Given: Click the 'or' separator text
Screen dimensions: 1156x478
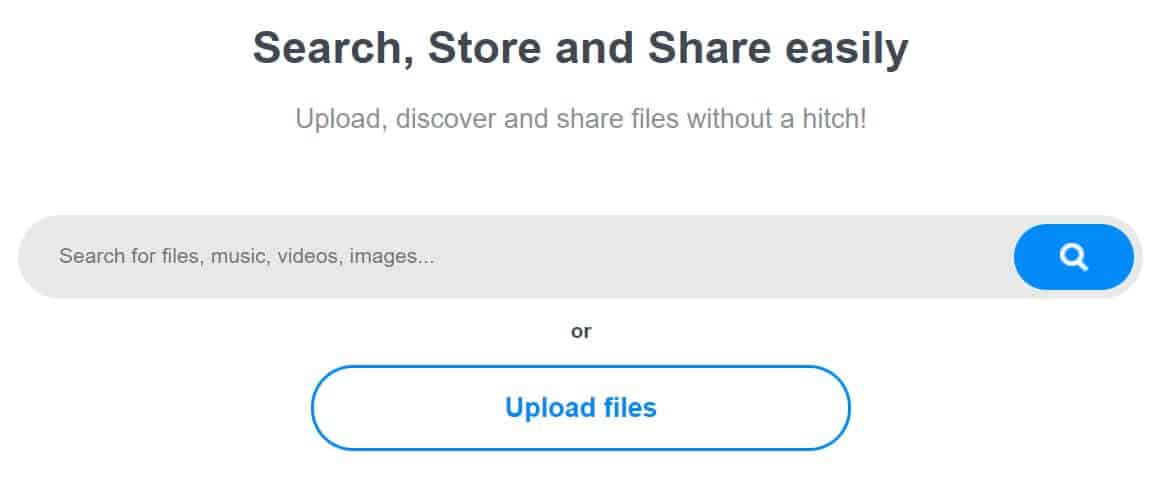Looking at the screenshot, I should tap(581, 332).
